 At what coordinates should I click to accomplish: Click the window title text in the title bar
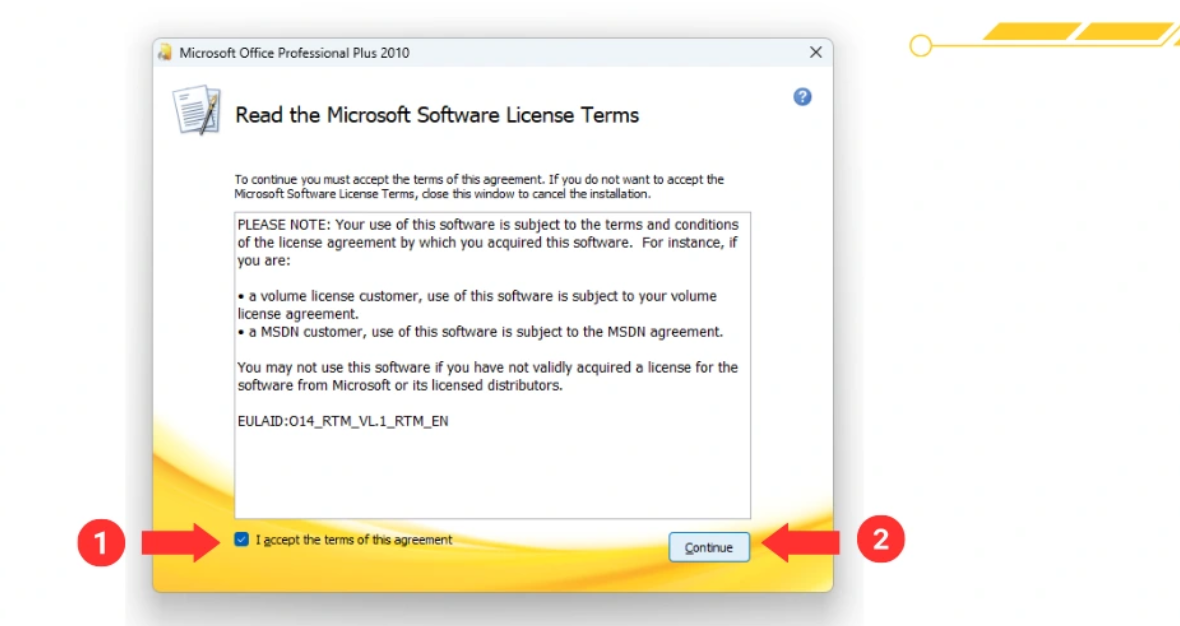[294, 53]
